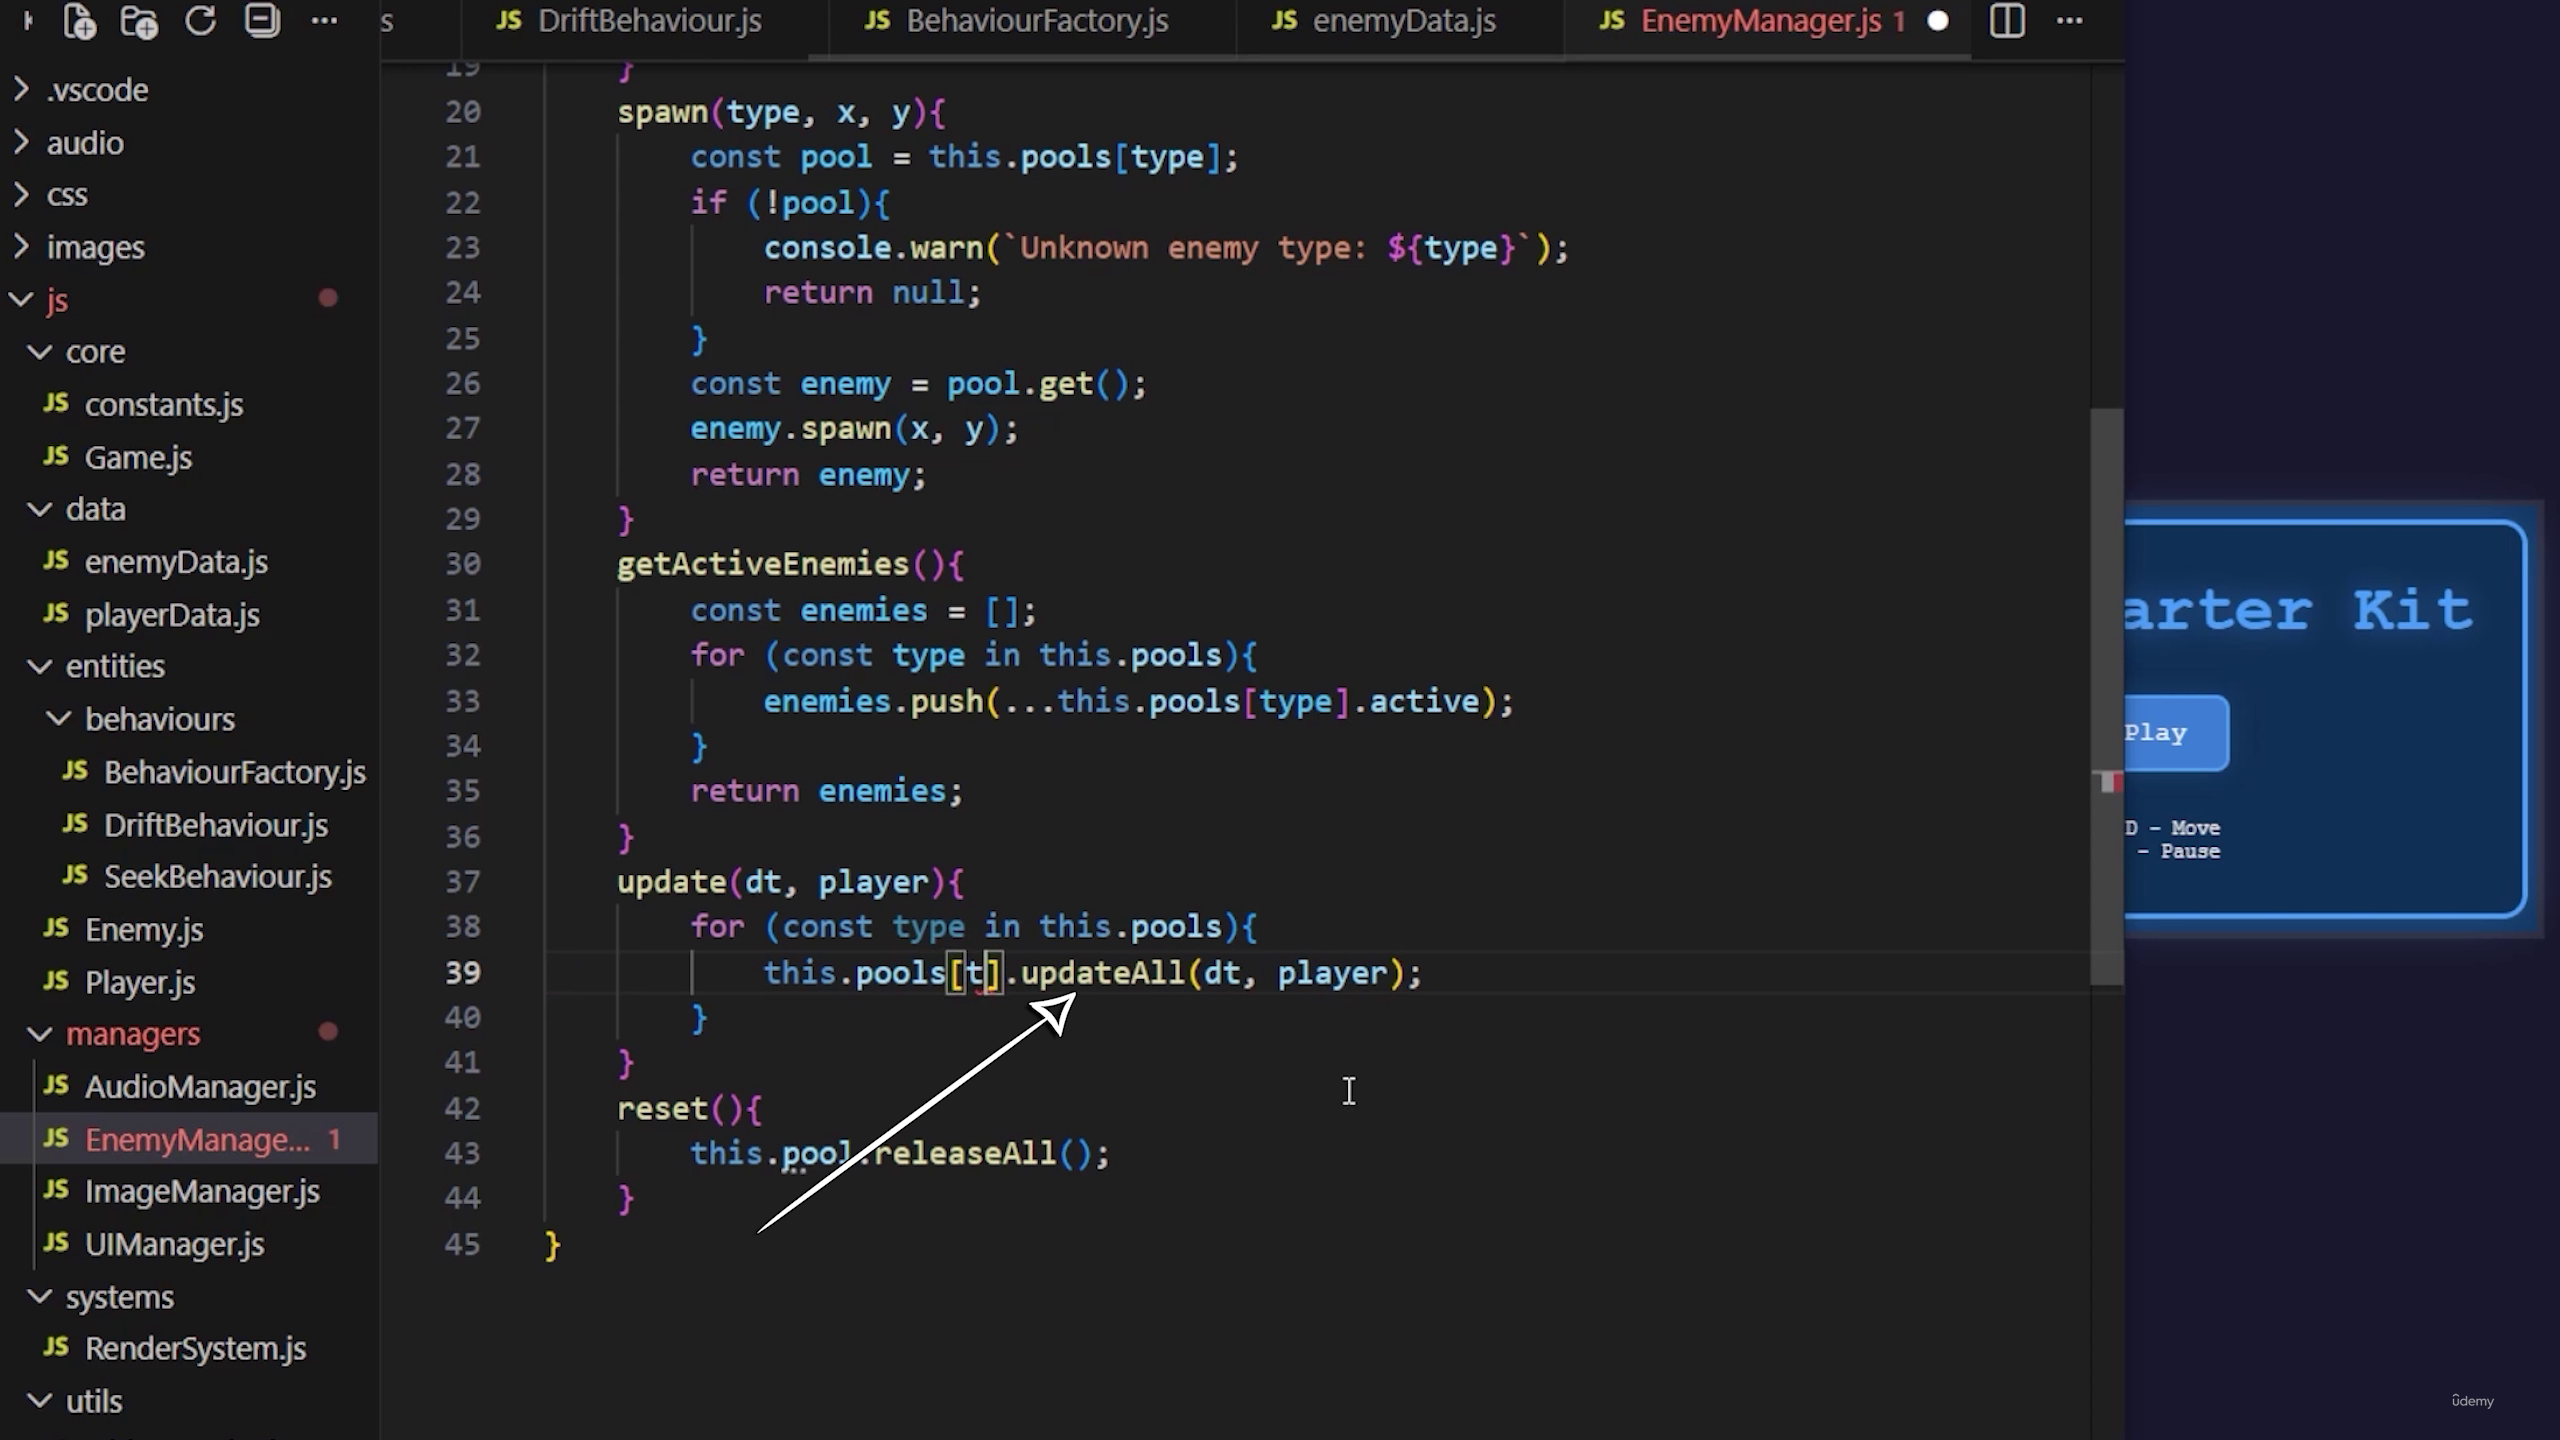
Task: Open explorer more actions ellipsis
Action: click(324, 20)
